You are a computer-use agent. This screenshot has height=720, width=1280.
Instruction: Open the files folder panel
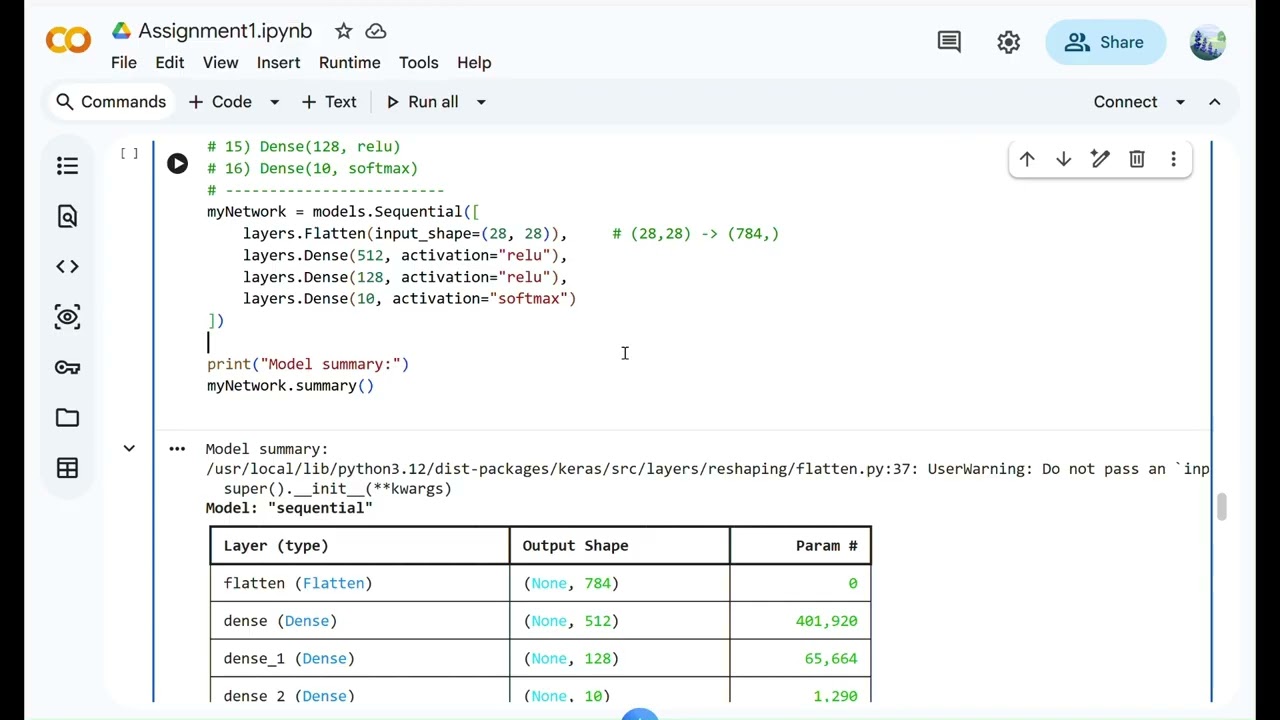[67, 417]
